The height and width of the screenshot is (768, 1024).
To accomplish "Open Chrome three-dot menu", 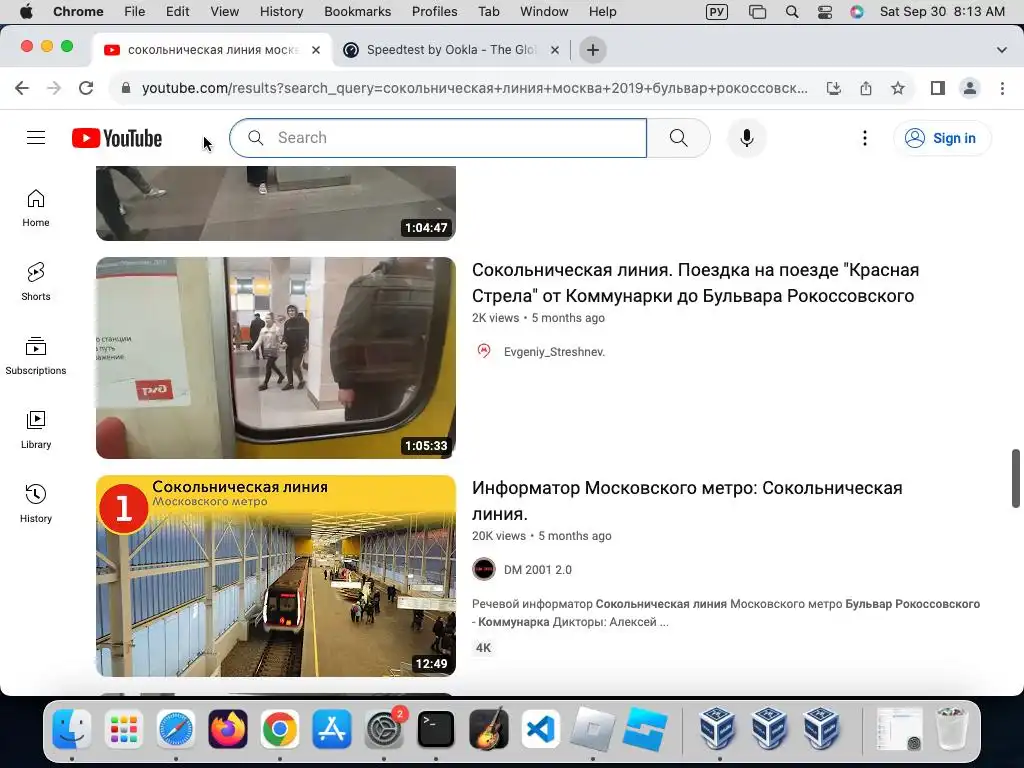I will (x=1002, y=88).
